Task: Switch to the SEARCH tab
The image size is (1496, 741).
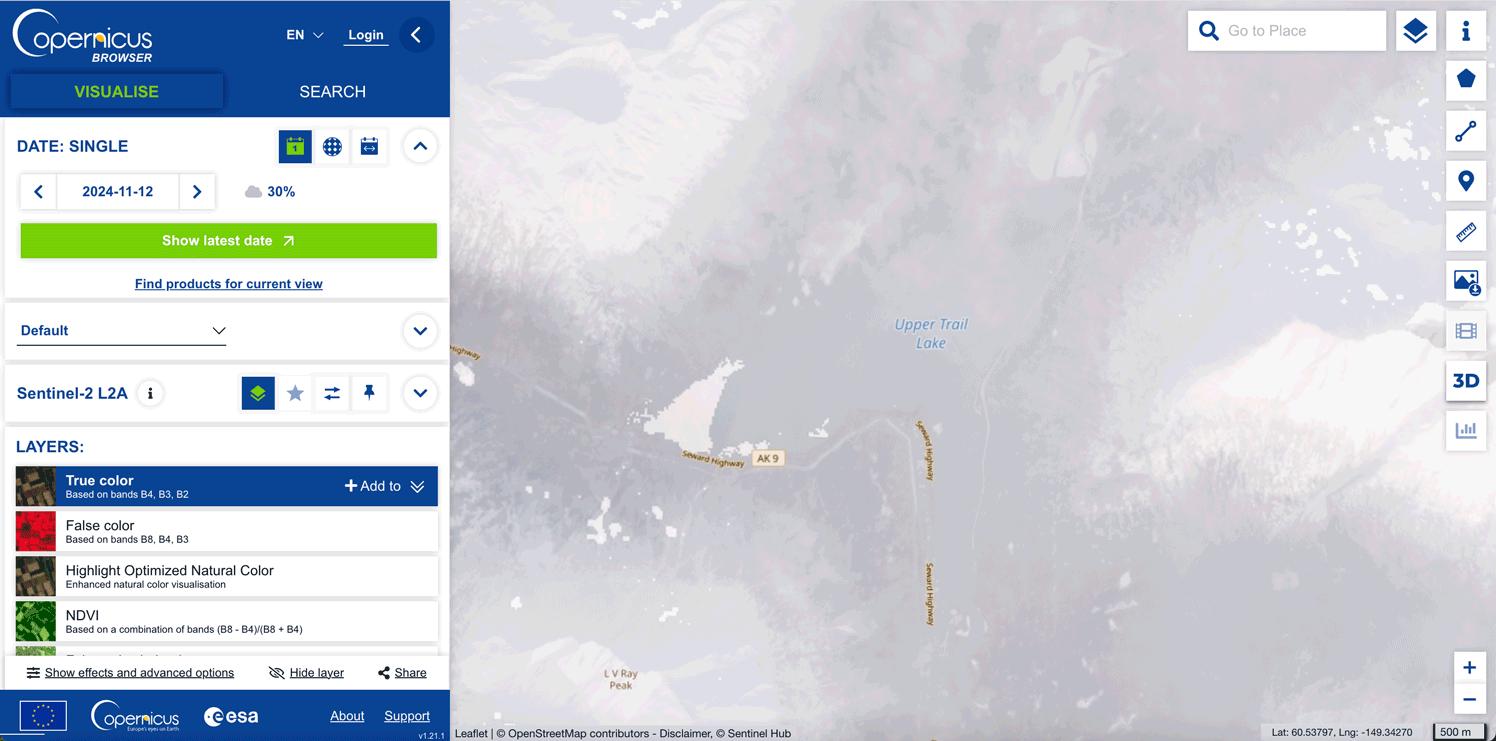Action: point(333,92)
